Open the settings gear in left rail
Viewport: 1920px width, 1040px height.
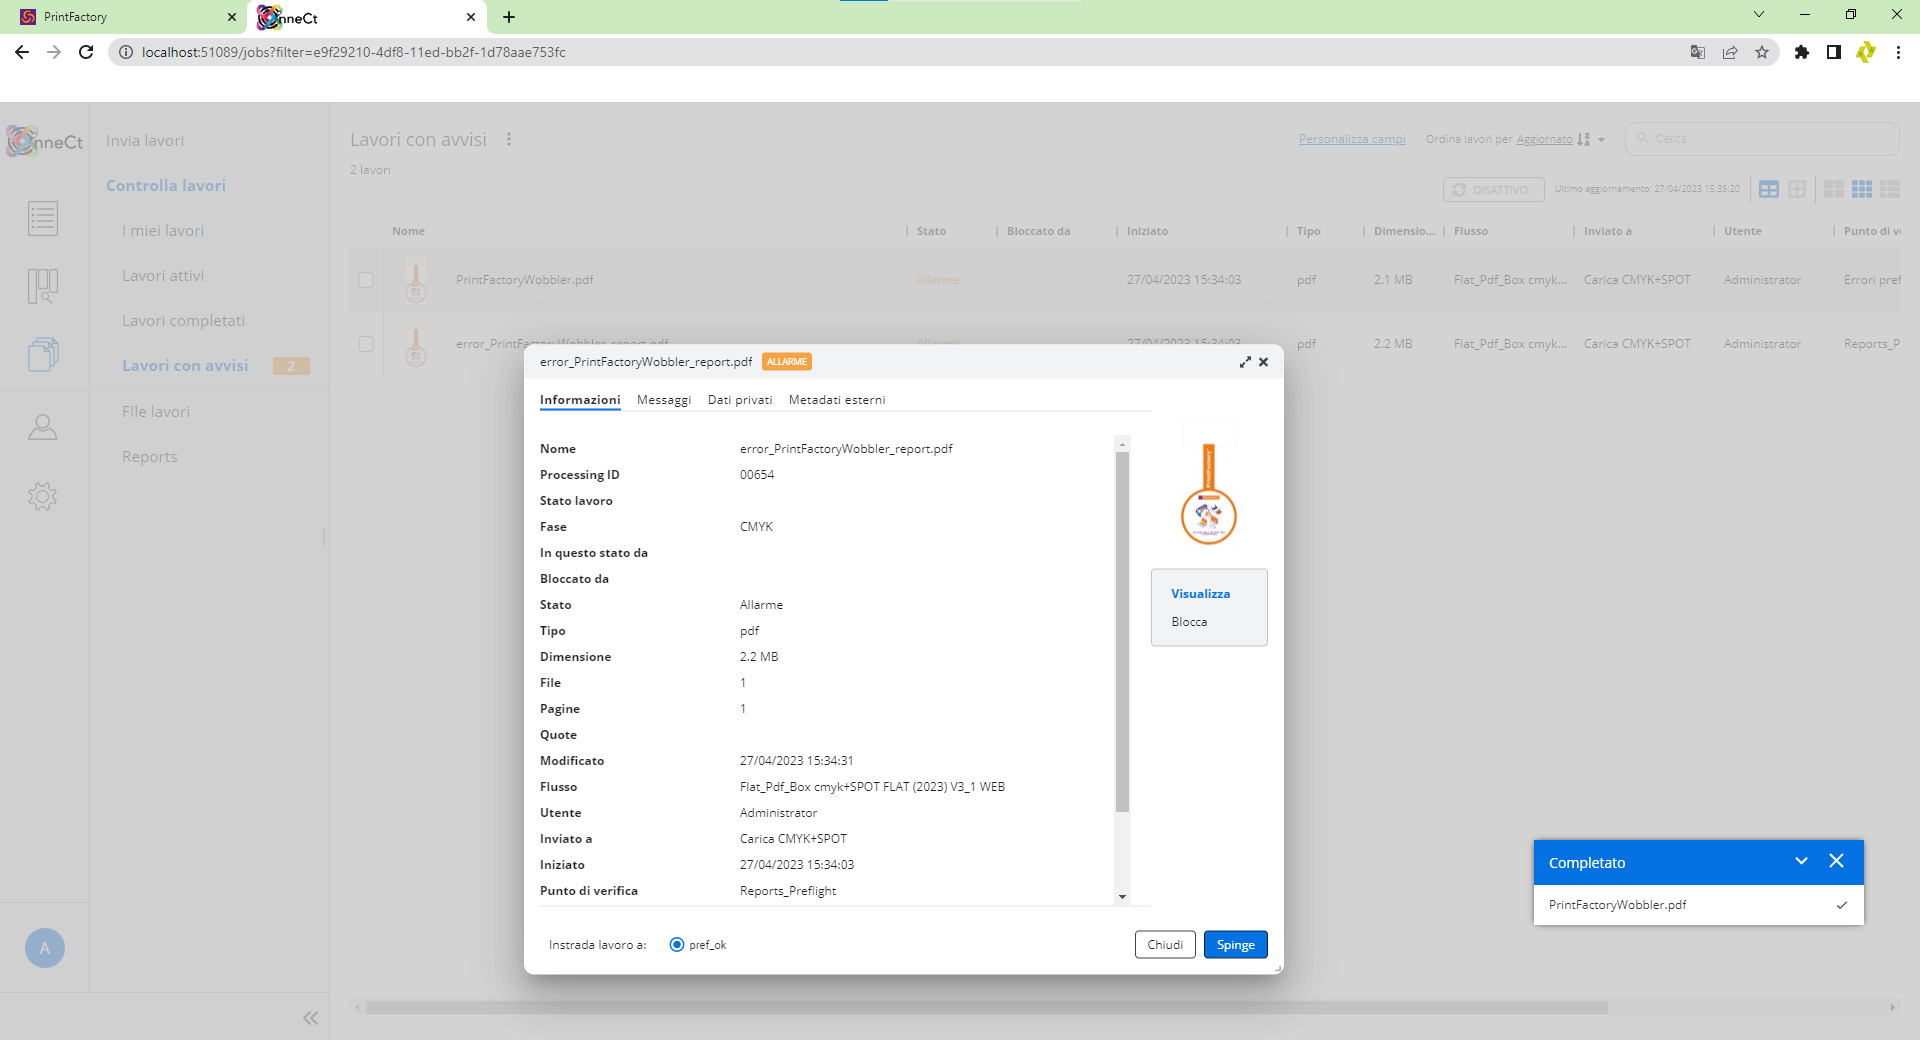pyautogui.click(x=43, y=496)
